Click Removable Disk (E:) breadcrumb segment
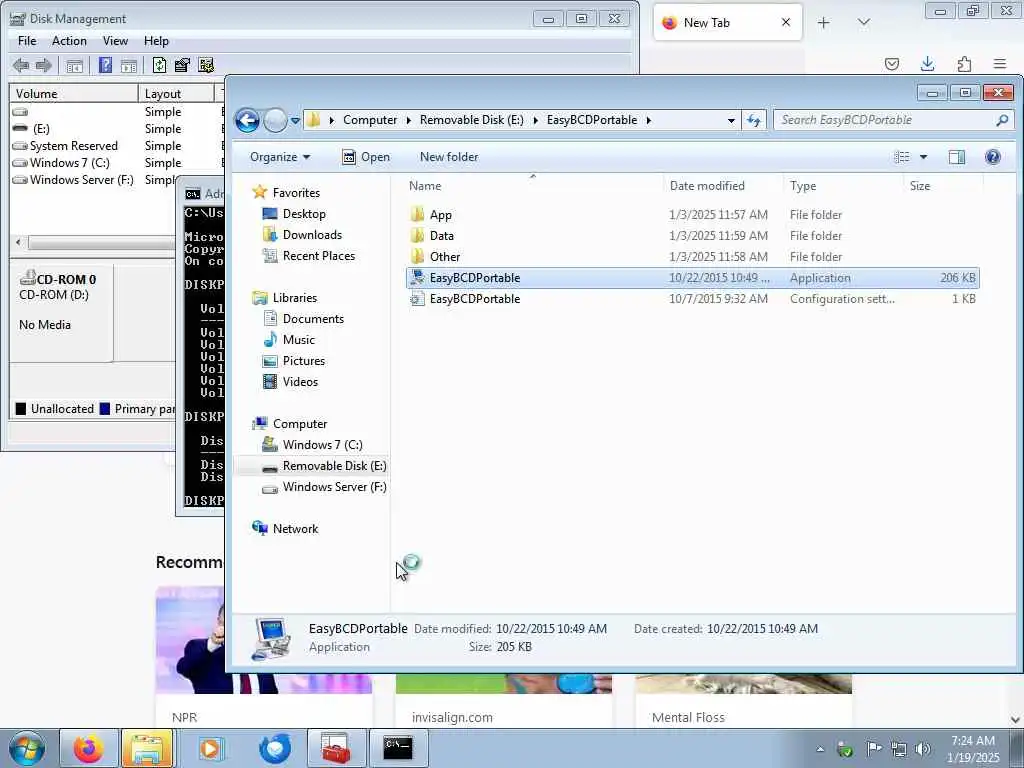 pyautogui.click(x=472, y=120)
